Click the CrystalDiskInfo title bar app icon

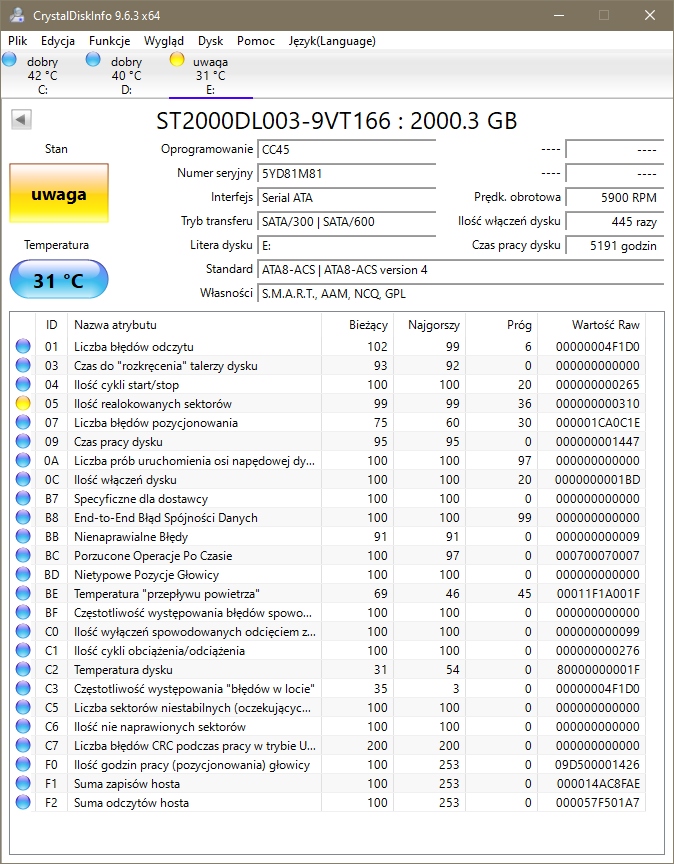tap(15, 16)
